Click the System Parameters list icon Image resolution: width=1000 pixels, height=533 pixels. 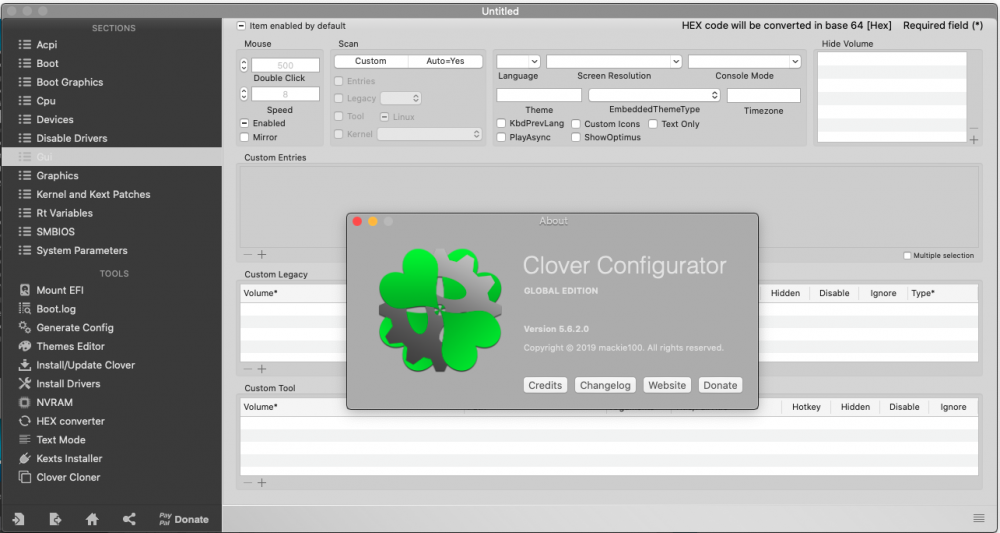pos(25,250)
